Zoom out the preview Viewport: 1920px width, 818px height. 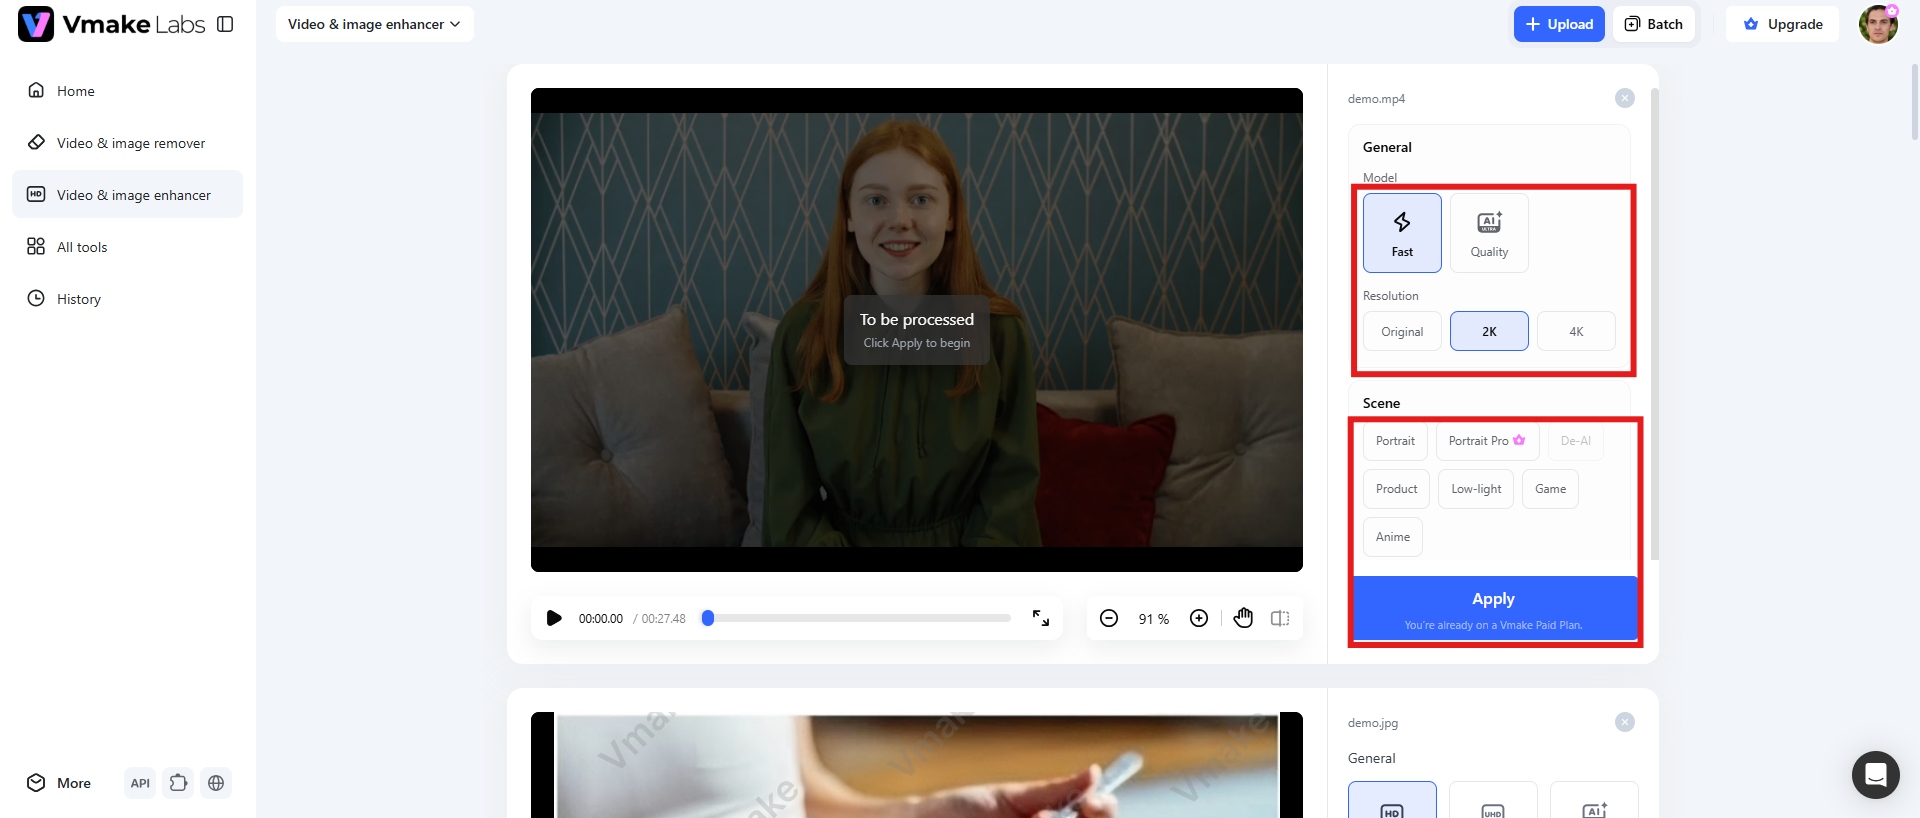[1109, 618]
